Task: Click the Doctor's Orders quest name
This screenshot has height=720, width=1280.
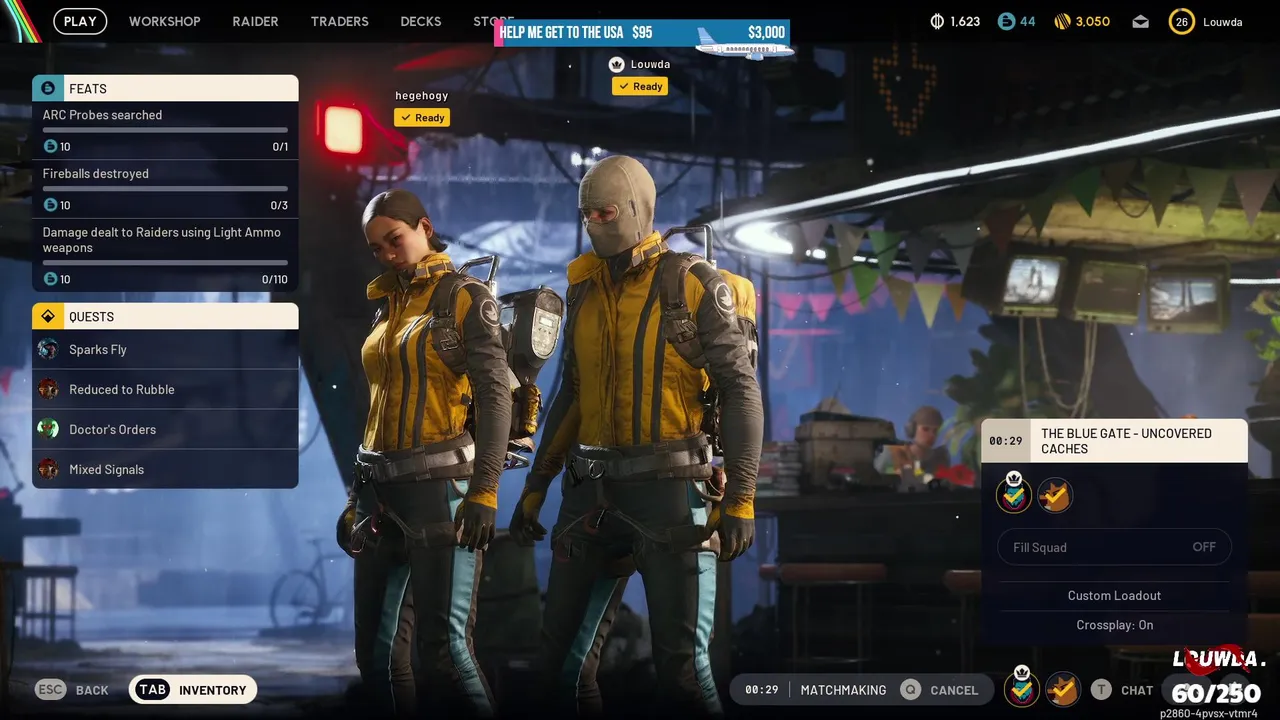Action: click(x=112, y=429)
